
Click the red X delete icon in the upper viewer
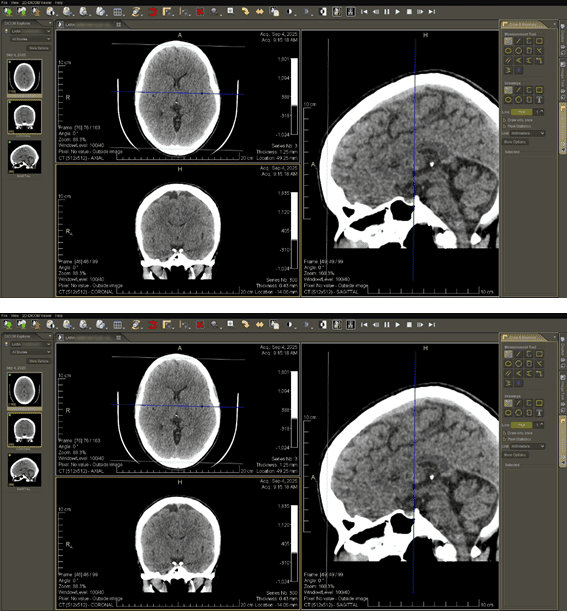(x=200, y=12)
